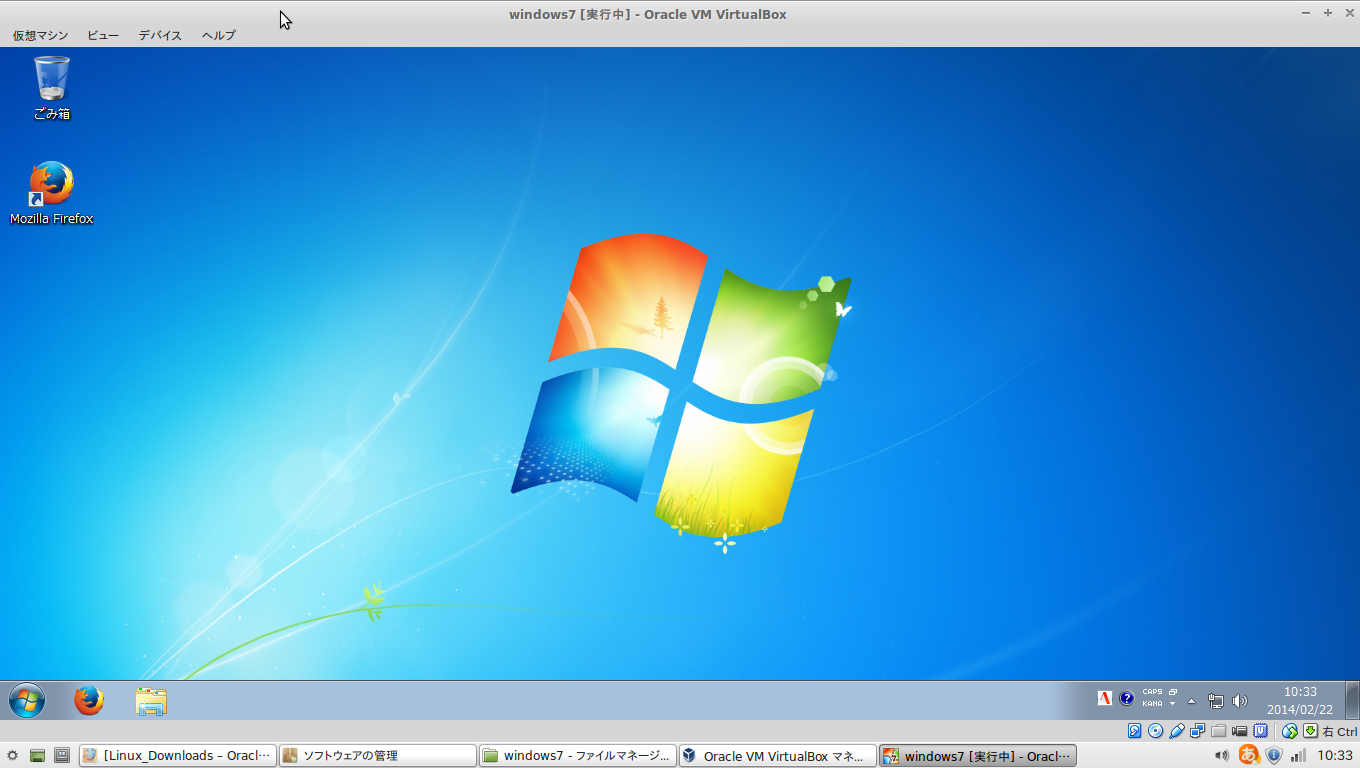Toggle the CAPS lock indicator
1360x768 pixels.
(x=1152, y=692)
